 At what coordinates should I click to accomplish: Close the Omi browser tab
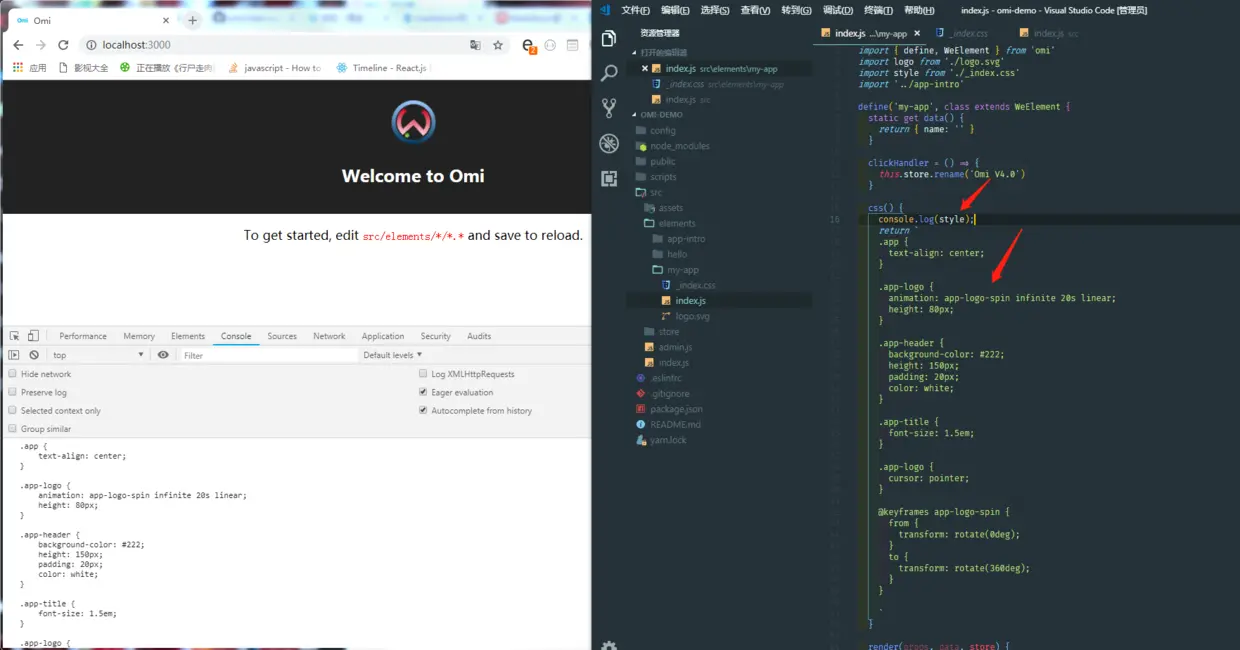click(x=167, y=20)
